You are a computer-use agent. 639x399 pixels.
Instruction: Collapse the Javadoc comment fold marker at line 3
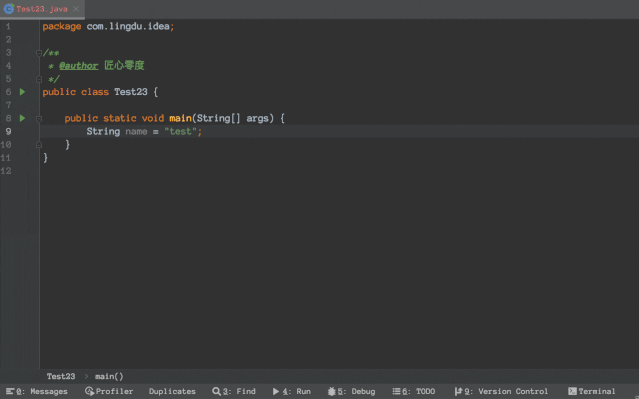pos(39,53)
